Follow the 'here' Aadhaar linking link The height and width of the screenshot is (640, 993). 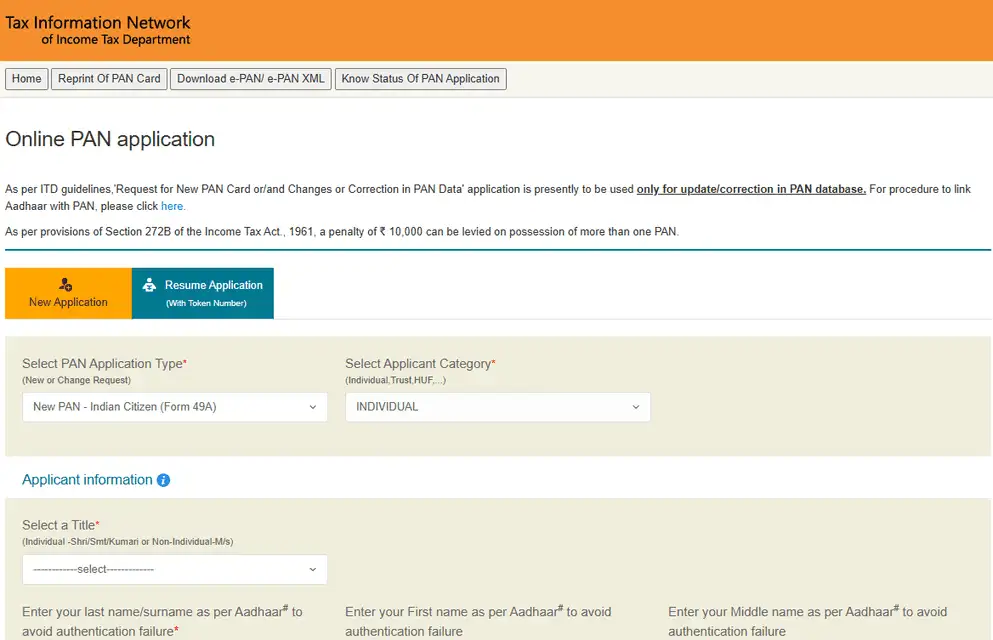172,206
